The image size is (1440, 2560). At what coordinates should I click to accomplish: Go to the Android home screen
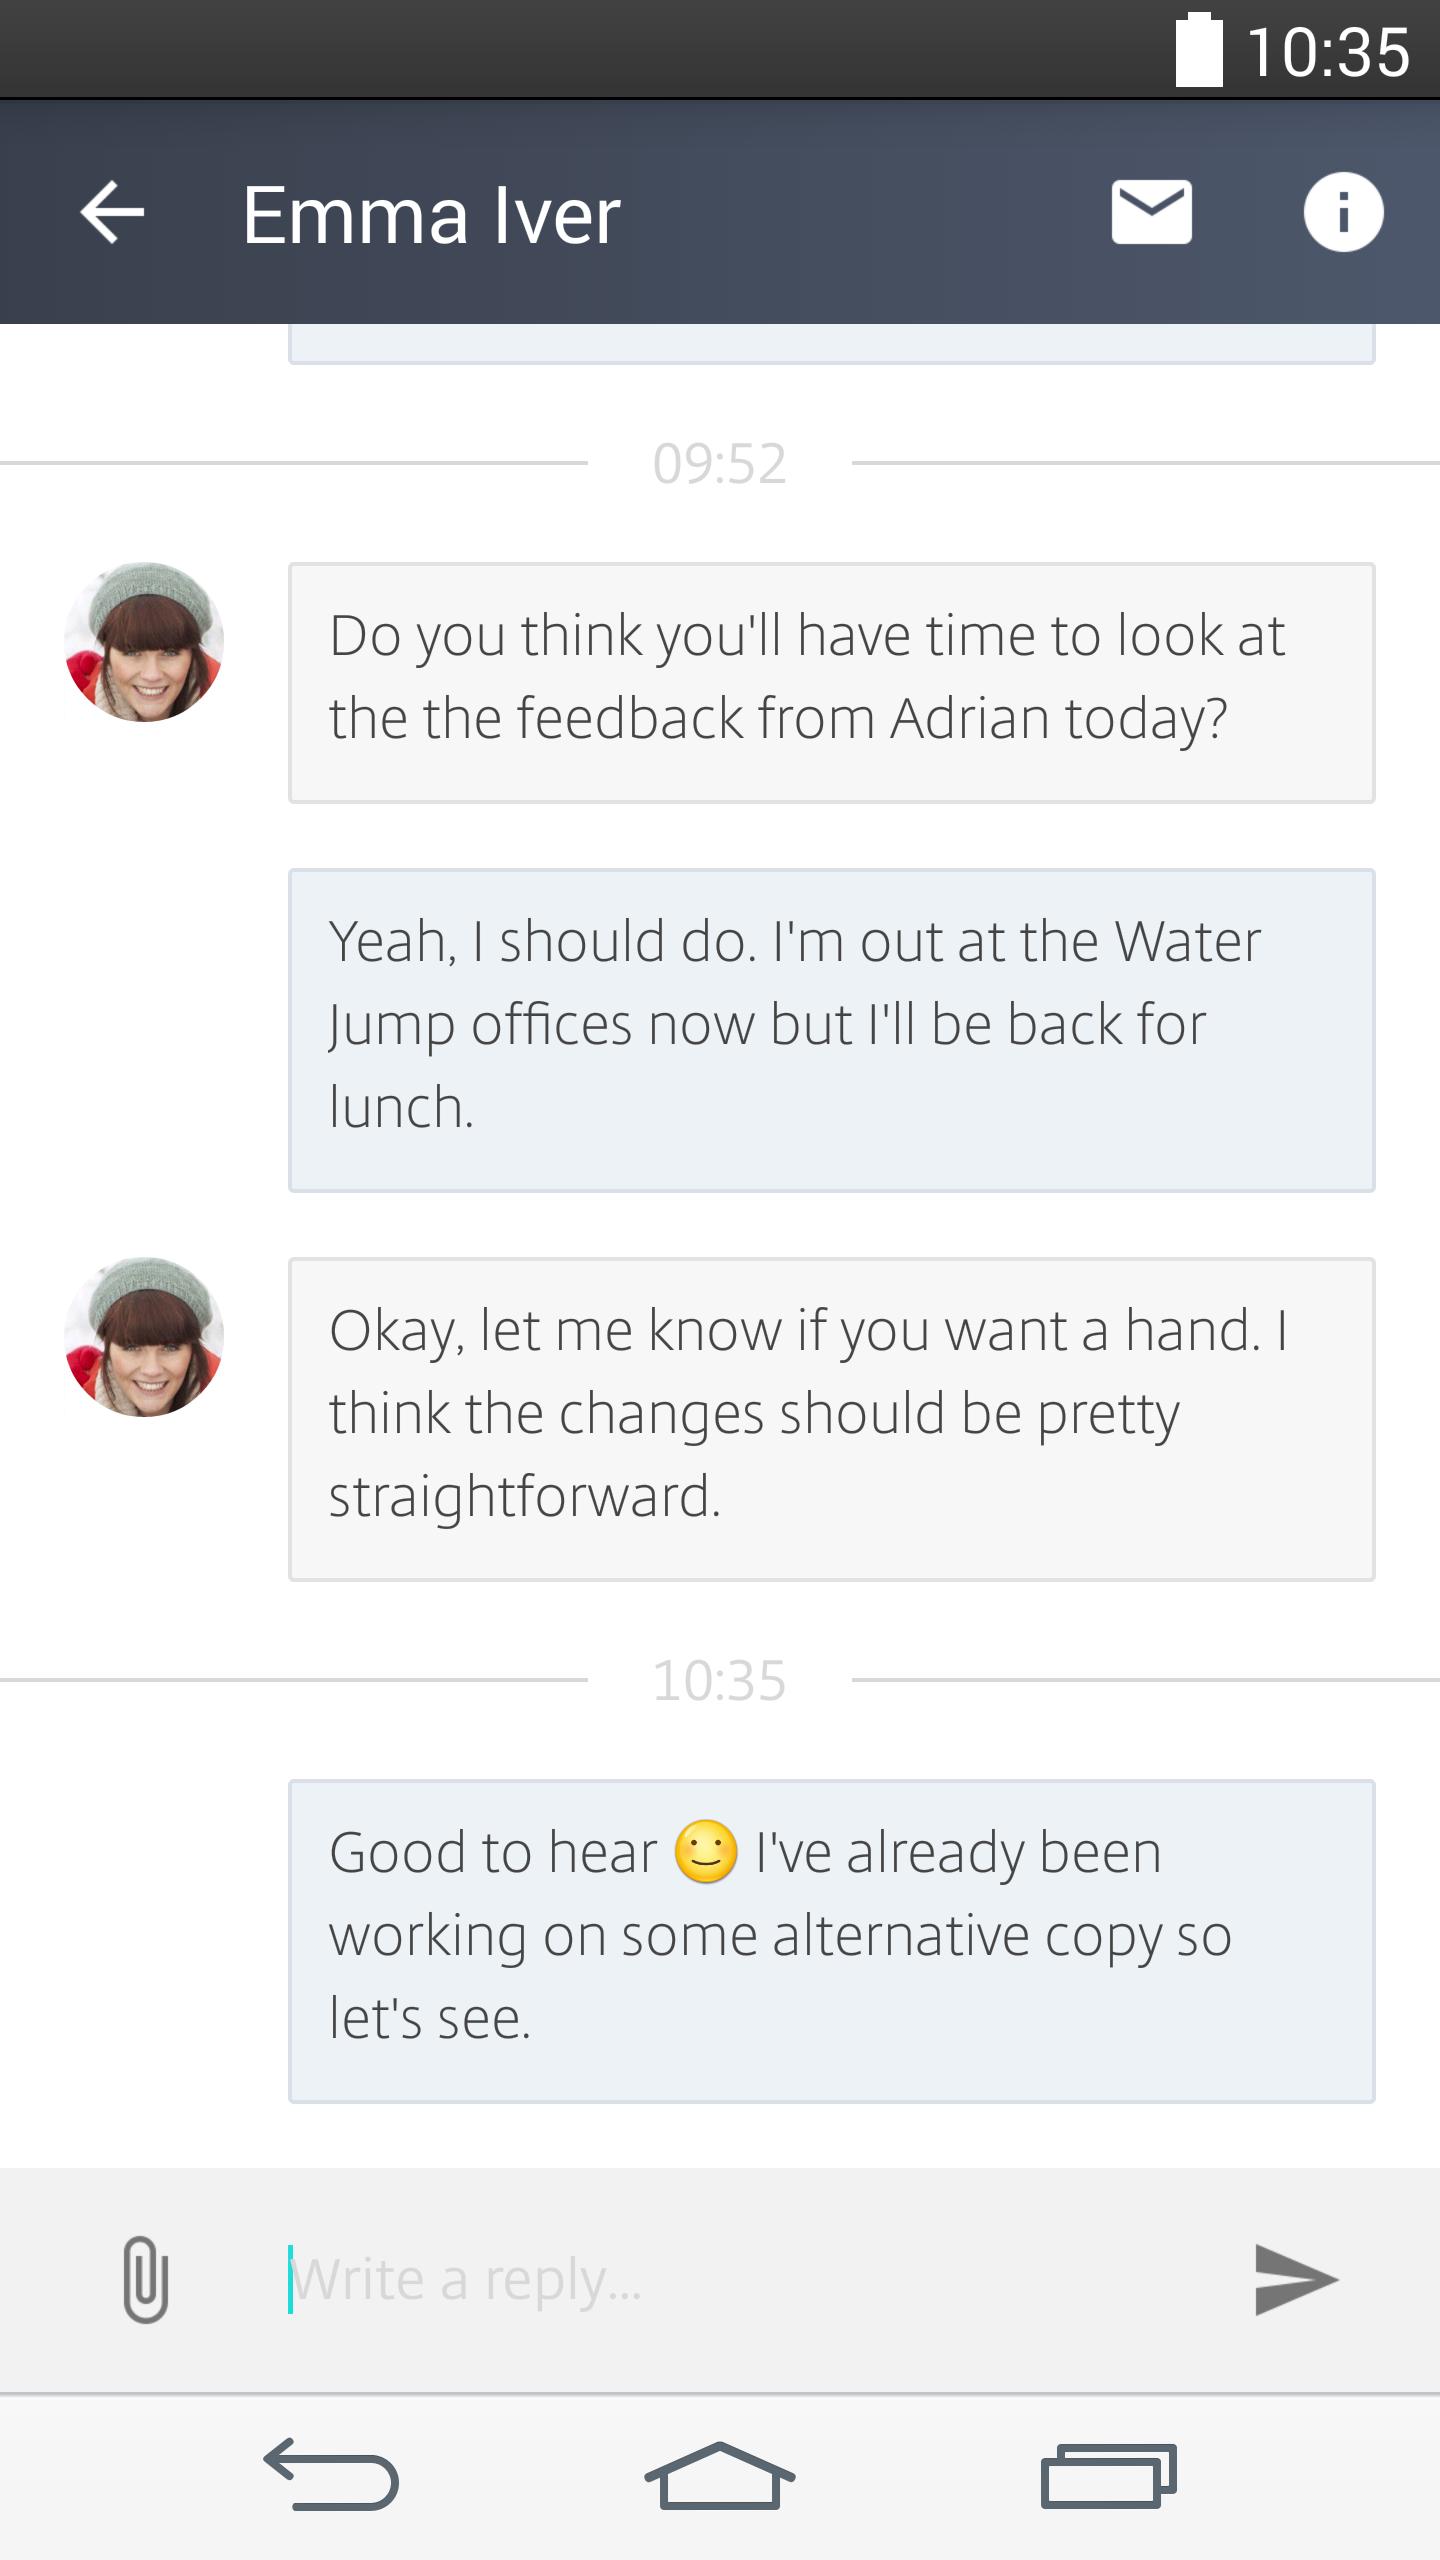[719, 2476]
